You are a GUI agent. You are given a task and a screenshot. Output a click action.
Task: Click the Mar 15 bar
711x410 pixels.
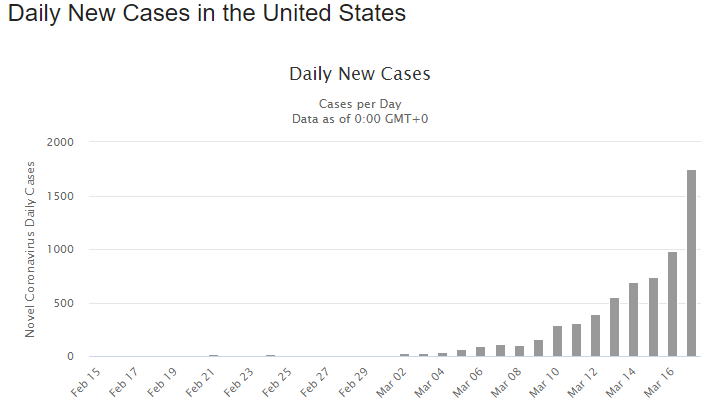653,317
